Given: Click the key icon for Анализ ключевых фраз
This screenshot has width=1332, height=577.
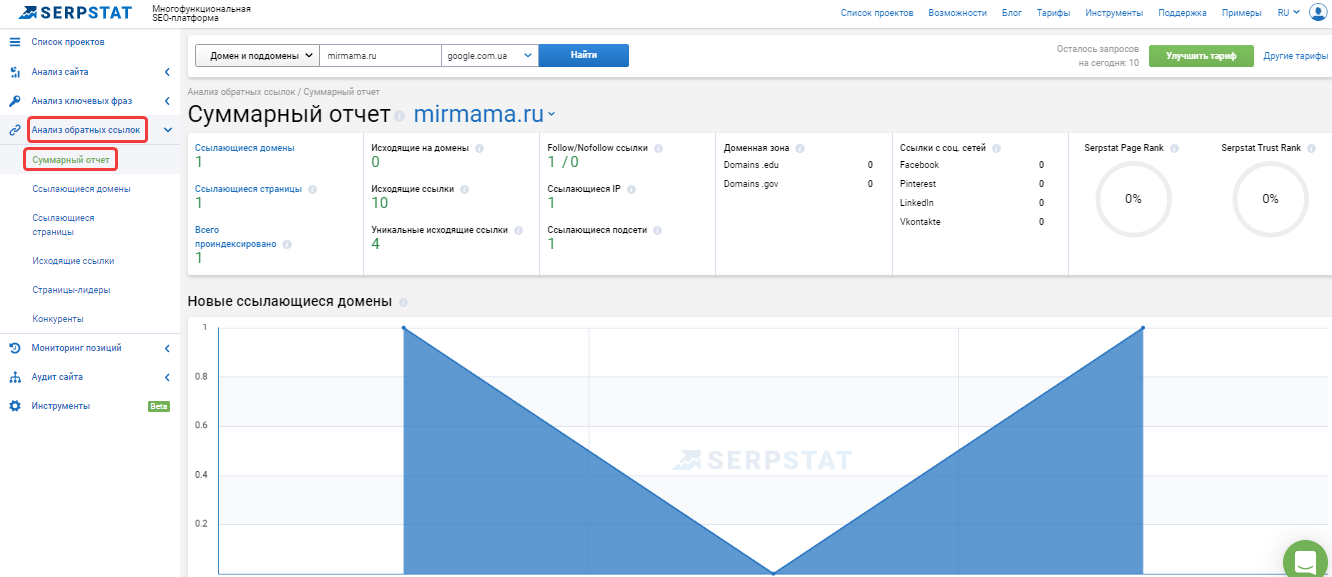Looking at the screenshot, I should tap(15, 101).
